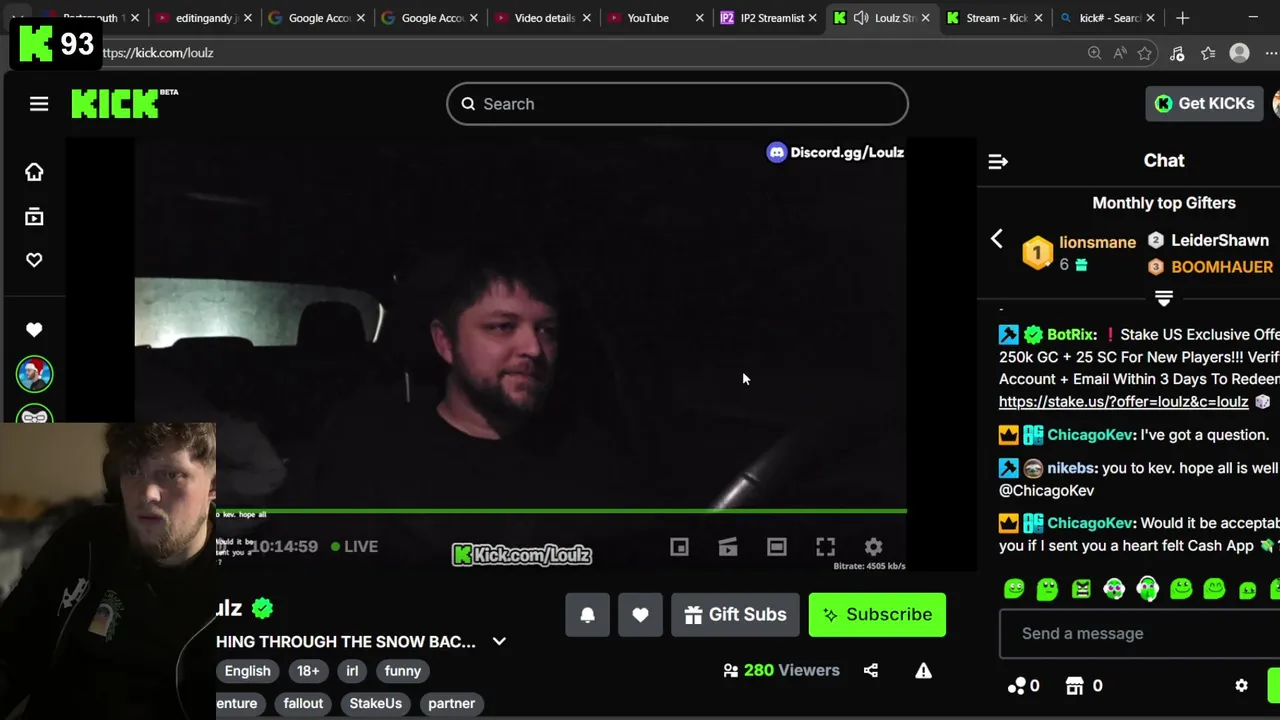Open top gifter lionsmane
Screen dimensions: 1280x720
point(1097,242)
